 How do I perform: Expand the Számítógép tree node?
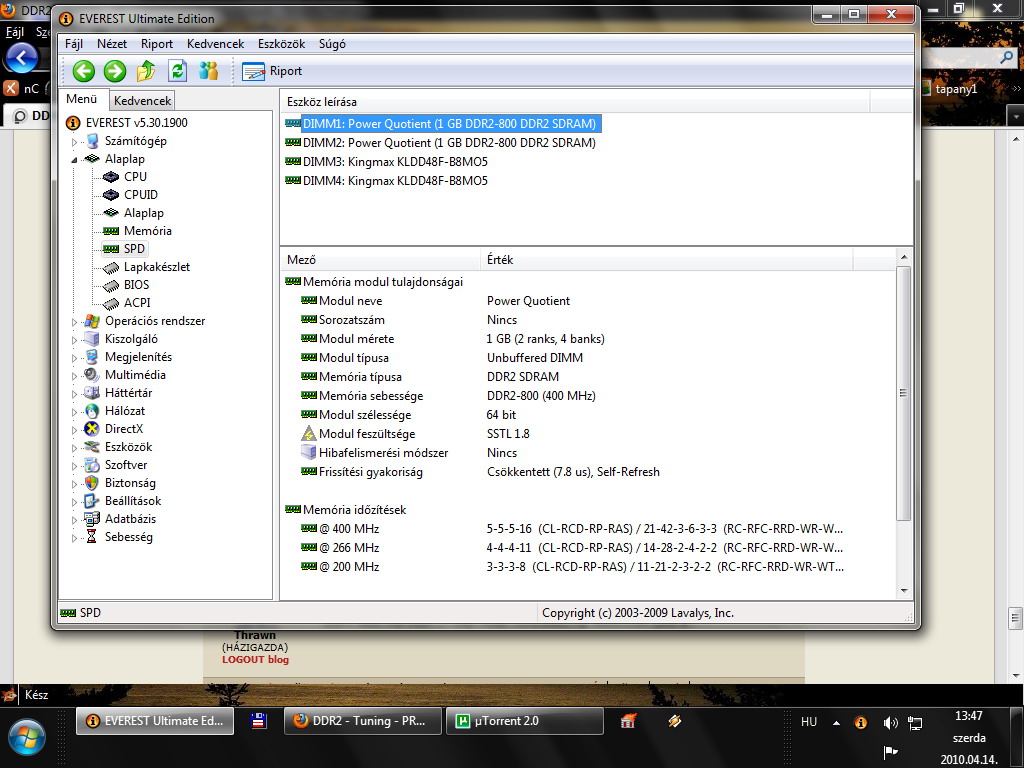point(74,142)
